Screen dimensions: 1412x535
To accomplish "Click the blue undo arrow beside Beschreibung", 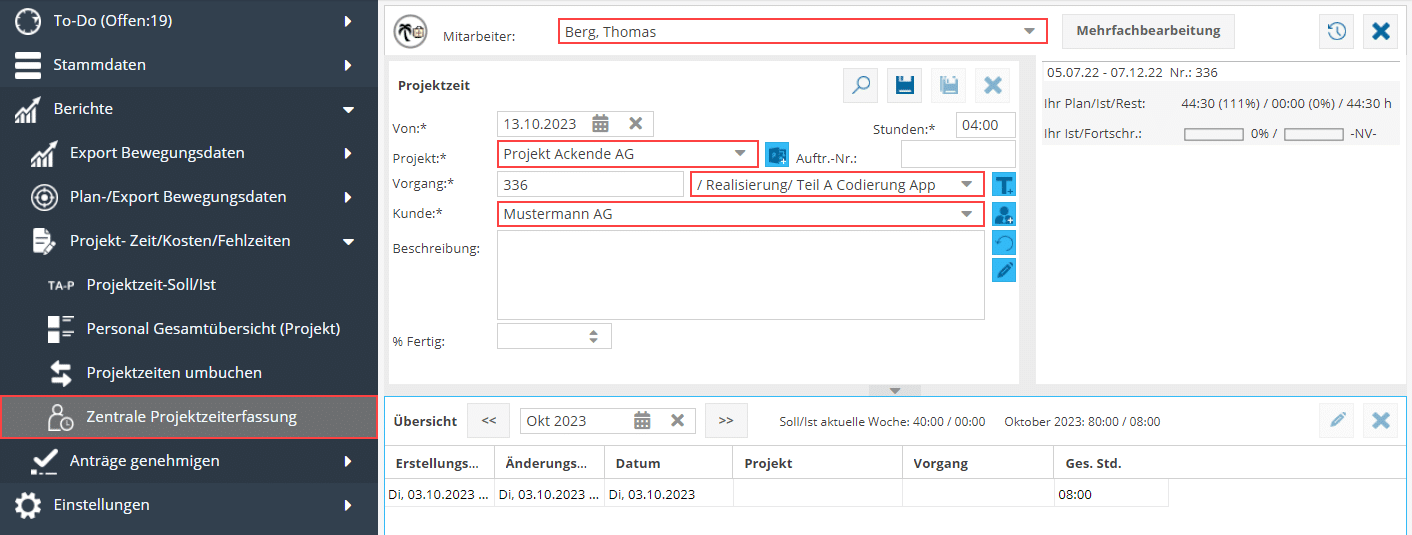I will (x=1003, y=243).
